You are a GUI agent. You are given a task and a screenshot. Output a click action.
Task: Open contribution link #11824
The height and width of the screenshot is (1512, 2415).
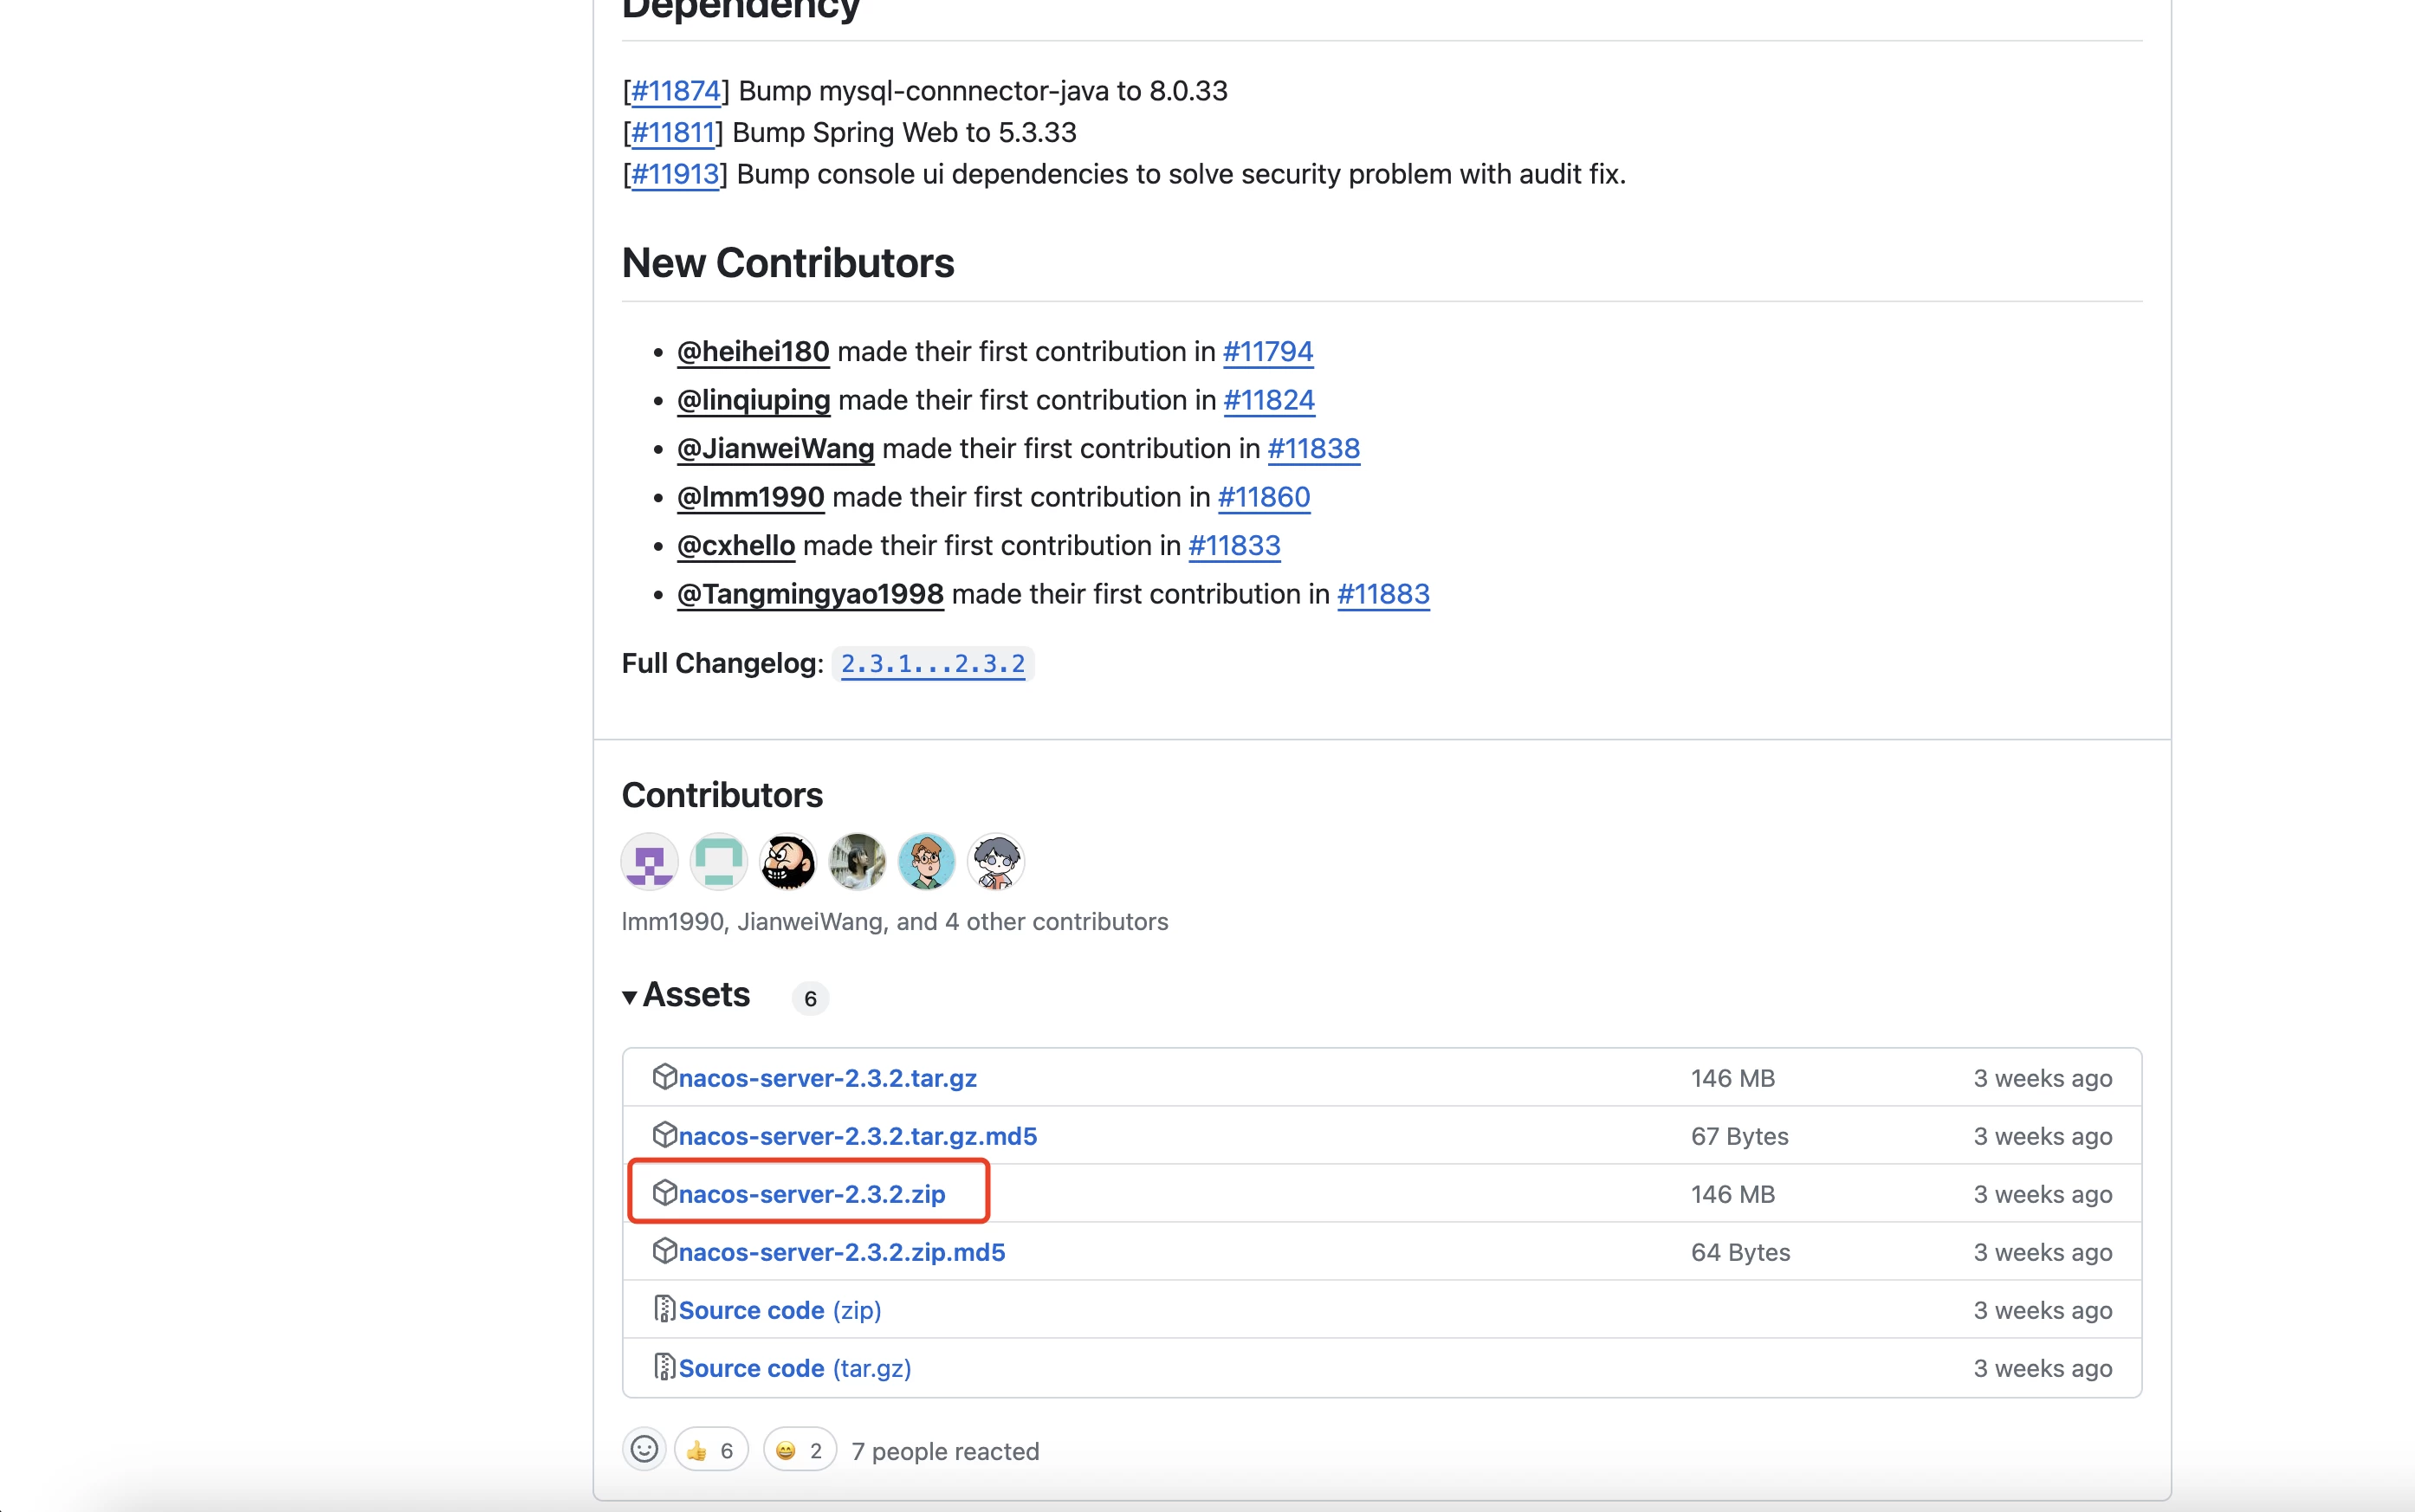(x=1269, y=400)
